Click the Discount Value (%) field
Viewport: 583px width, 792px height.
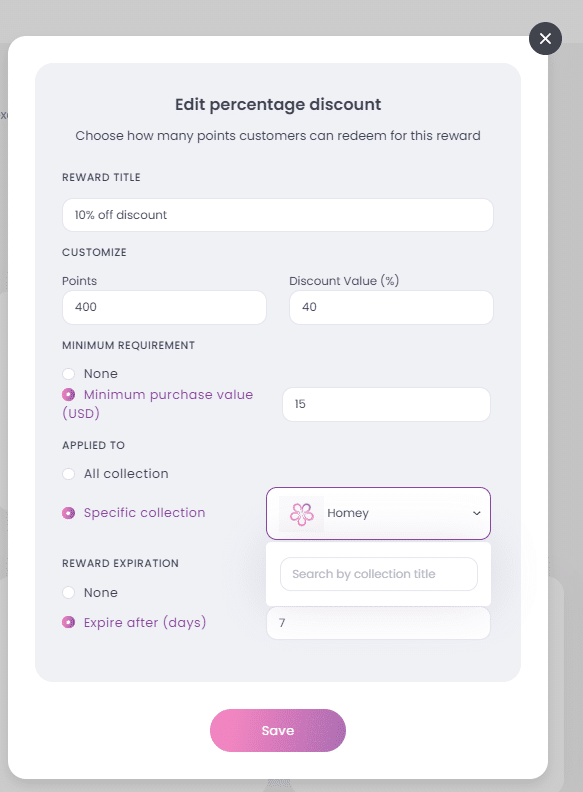[x=391, y=307]
